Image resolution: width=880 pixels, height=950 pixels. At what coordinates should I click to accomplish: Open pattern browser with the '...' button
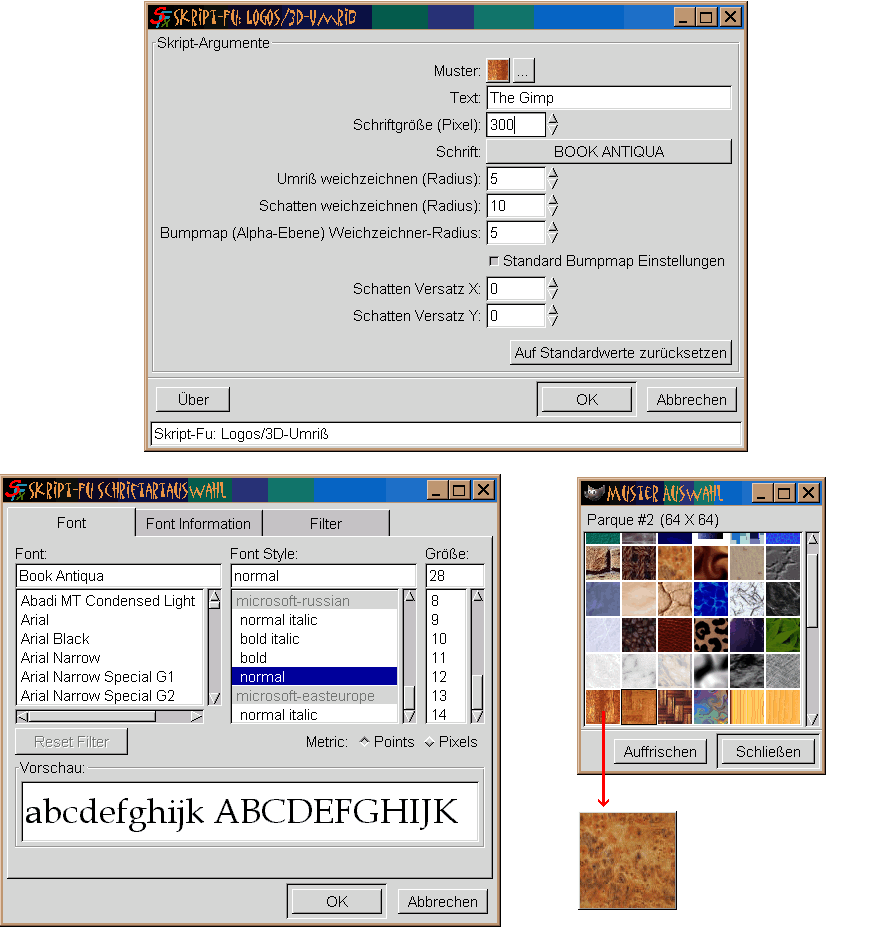pyautogui.click(x=524, y=70)
